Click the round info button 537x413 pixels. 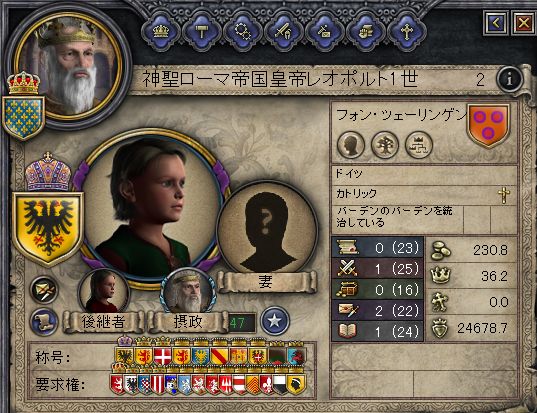(510, 79)
